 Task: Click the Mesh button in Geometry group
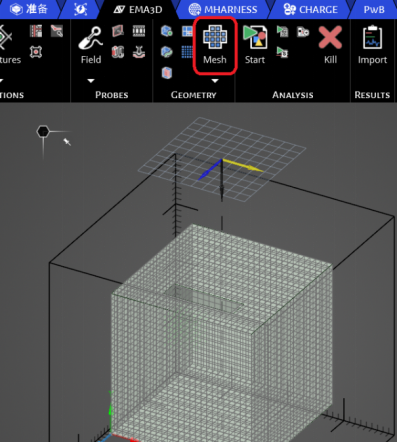(x=215, y=45)
